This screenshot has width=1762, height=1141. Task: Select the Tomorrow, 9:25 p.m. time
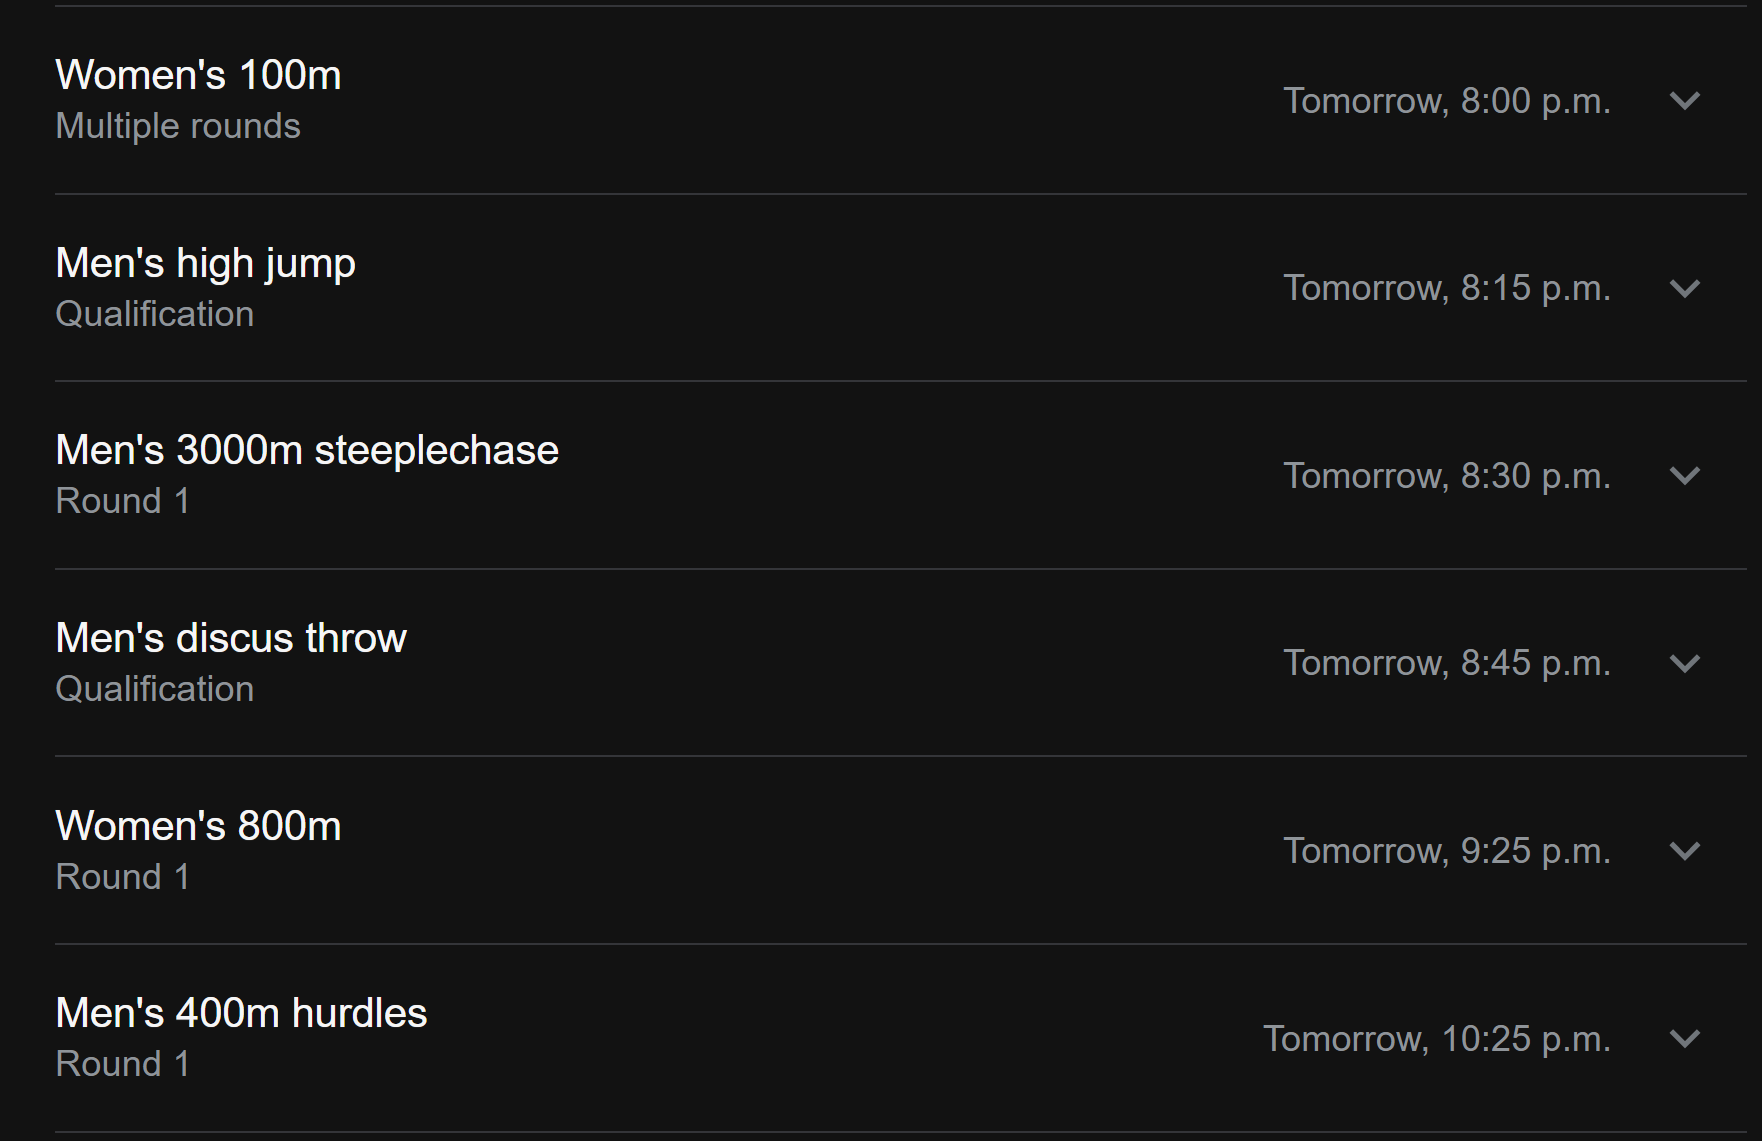(1446, 851)
